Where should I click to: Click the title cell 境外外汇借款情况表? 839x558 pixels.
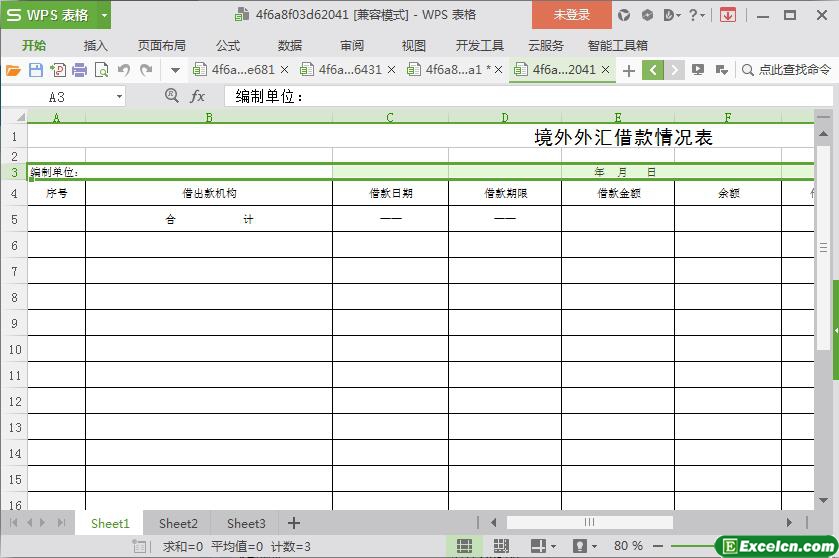(623, 137)
